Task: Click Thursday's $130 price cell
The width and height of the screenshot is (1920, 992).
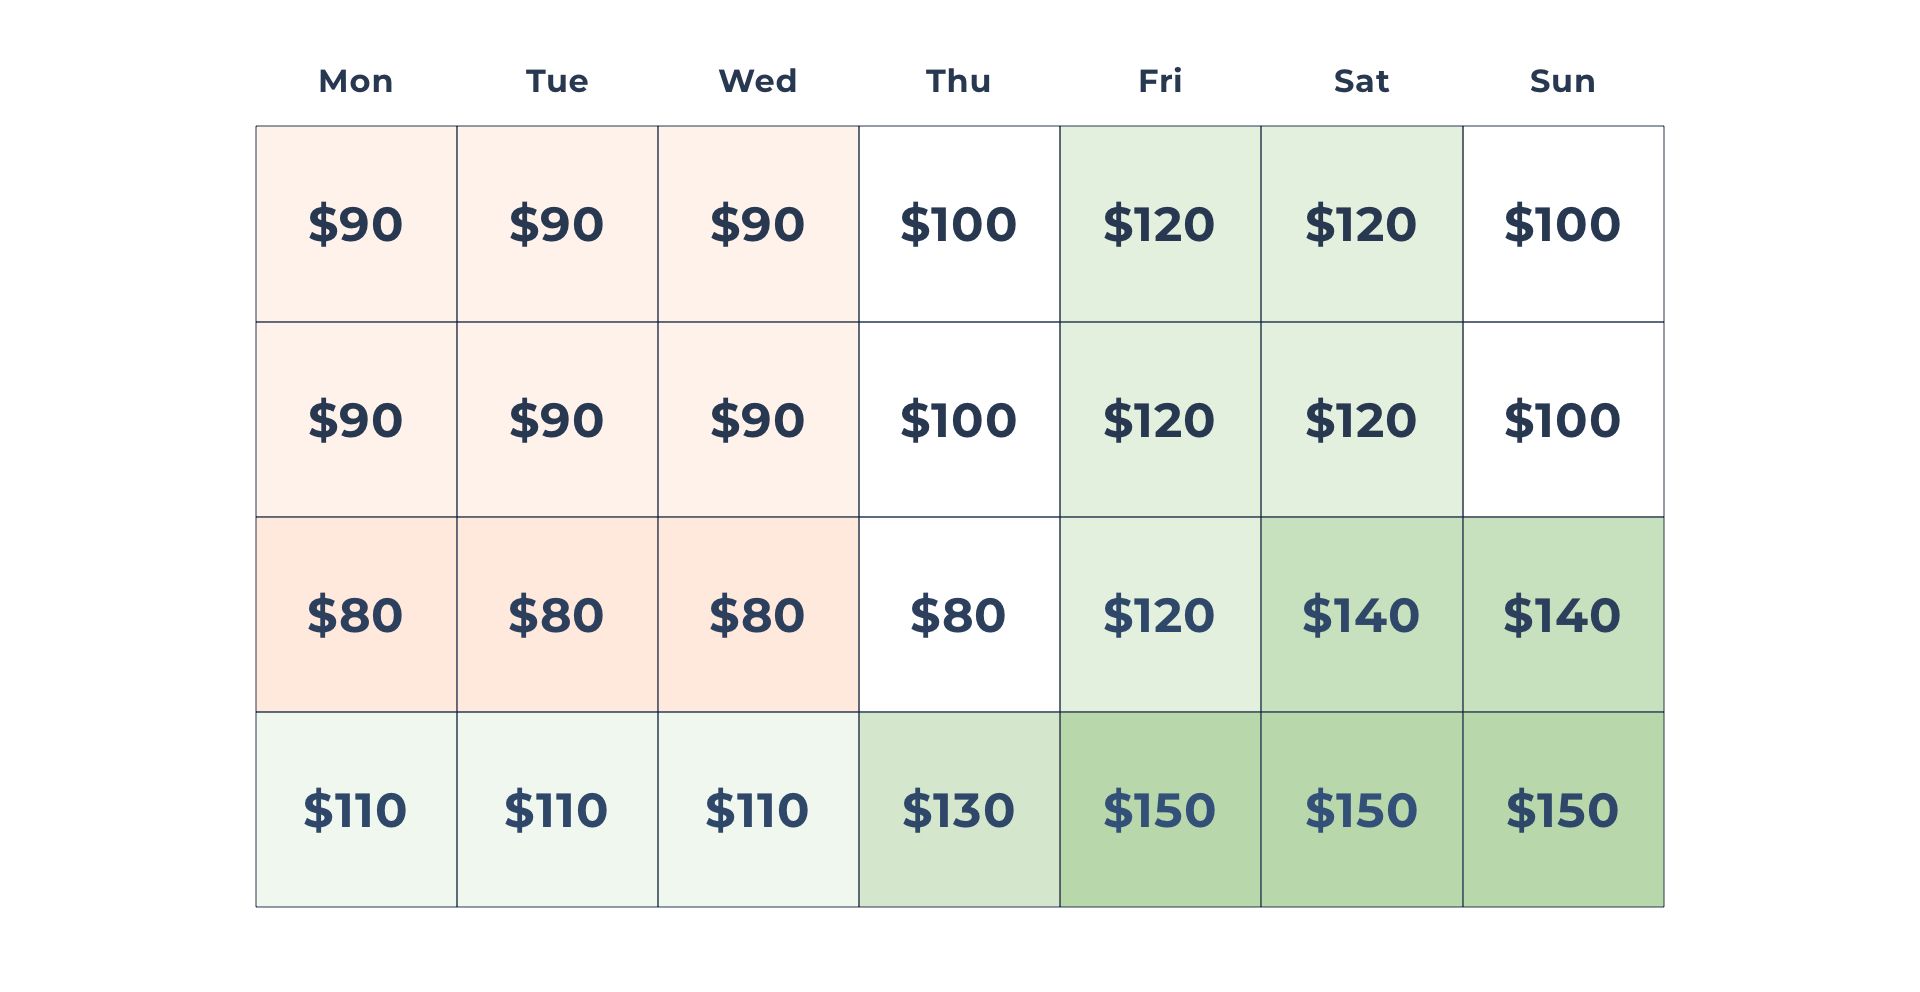Action: (x=959, y=810)
